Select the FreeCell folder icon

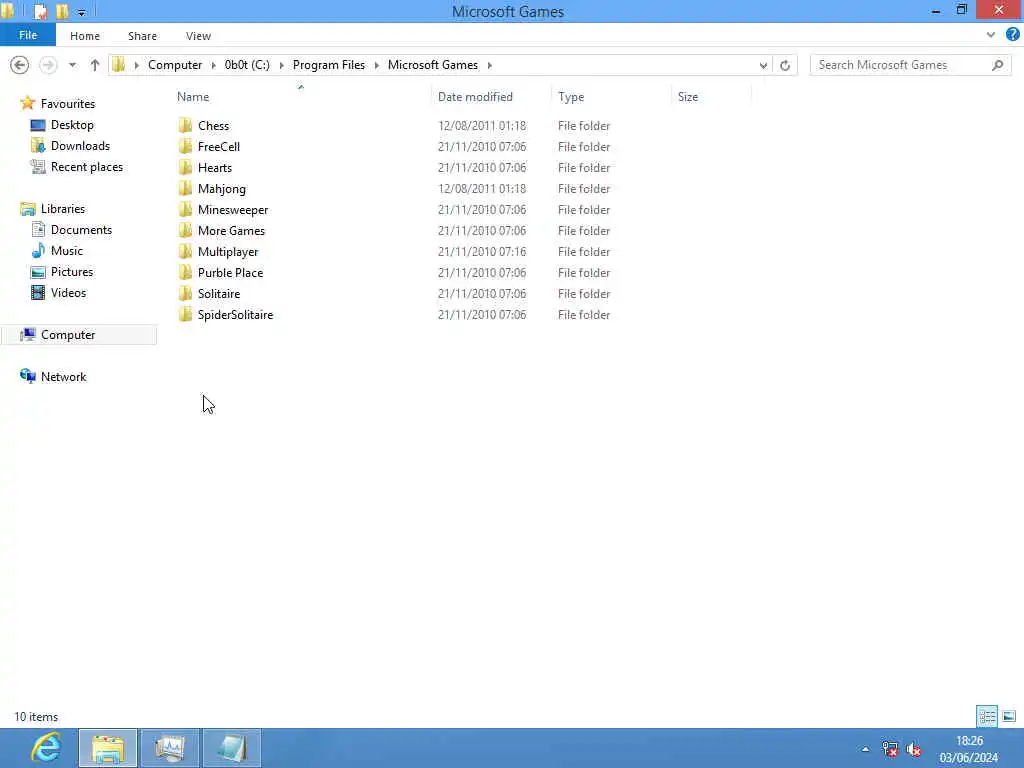tap(186, 146)
